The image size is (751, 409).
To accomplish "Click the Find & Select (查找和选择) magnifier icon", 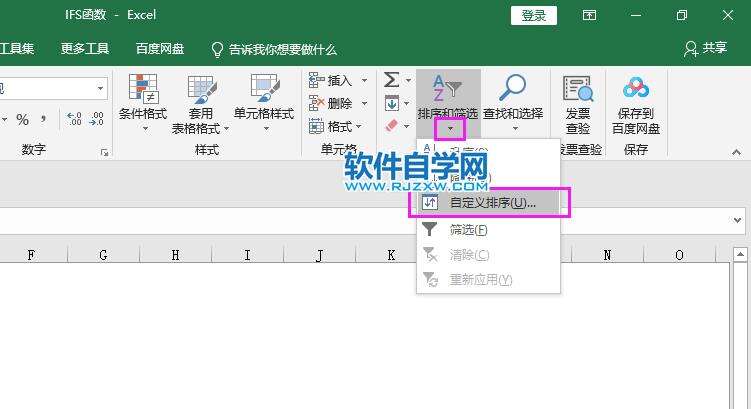I will coord(512,87).
